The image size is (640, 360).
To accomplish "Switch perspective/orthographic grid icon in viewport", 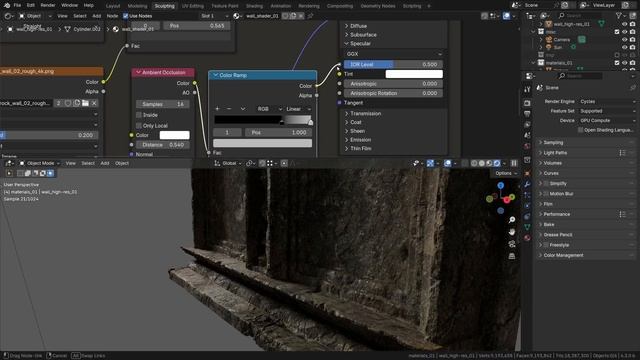I will (512, 256).
